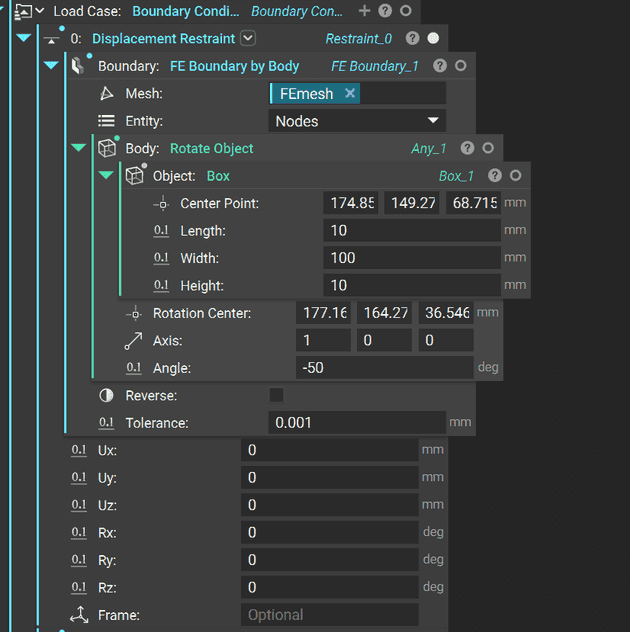Image resolution: width=630 pixels, height=632 pixels.
Task: Click the Angle input field
Action: click(x=385, y=368)
